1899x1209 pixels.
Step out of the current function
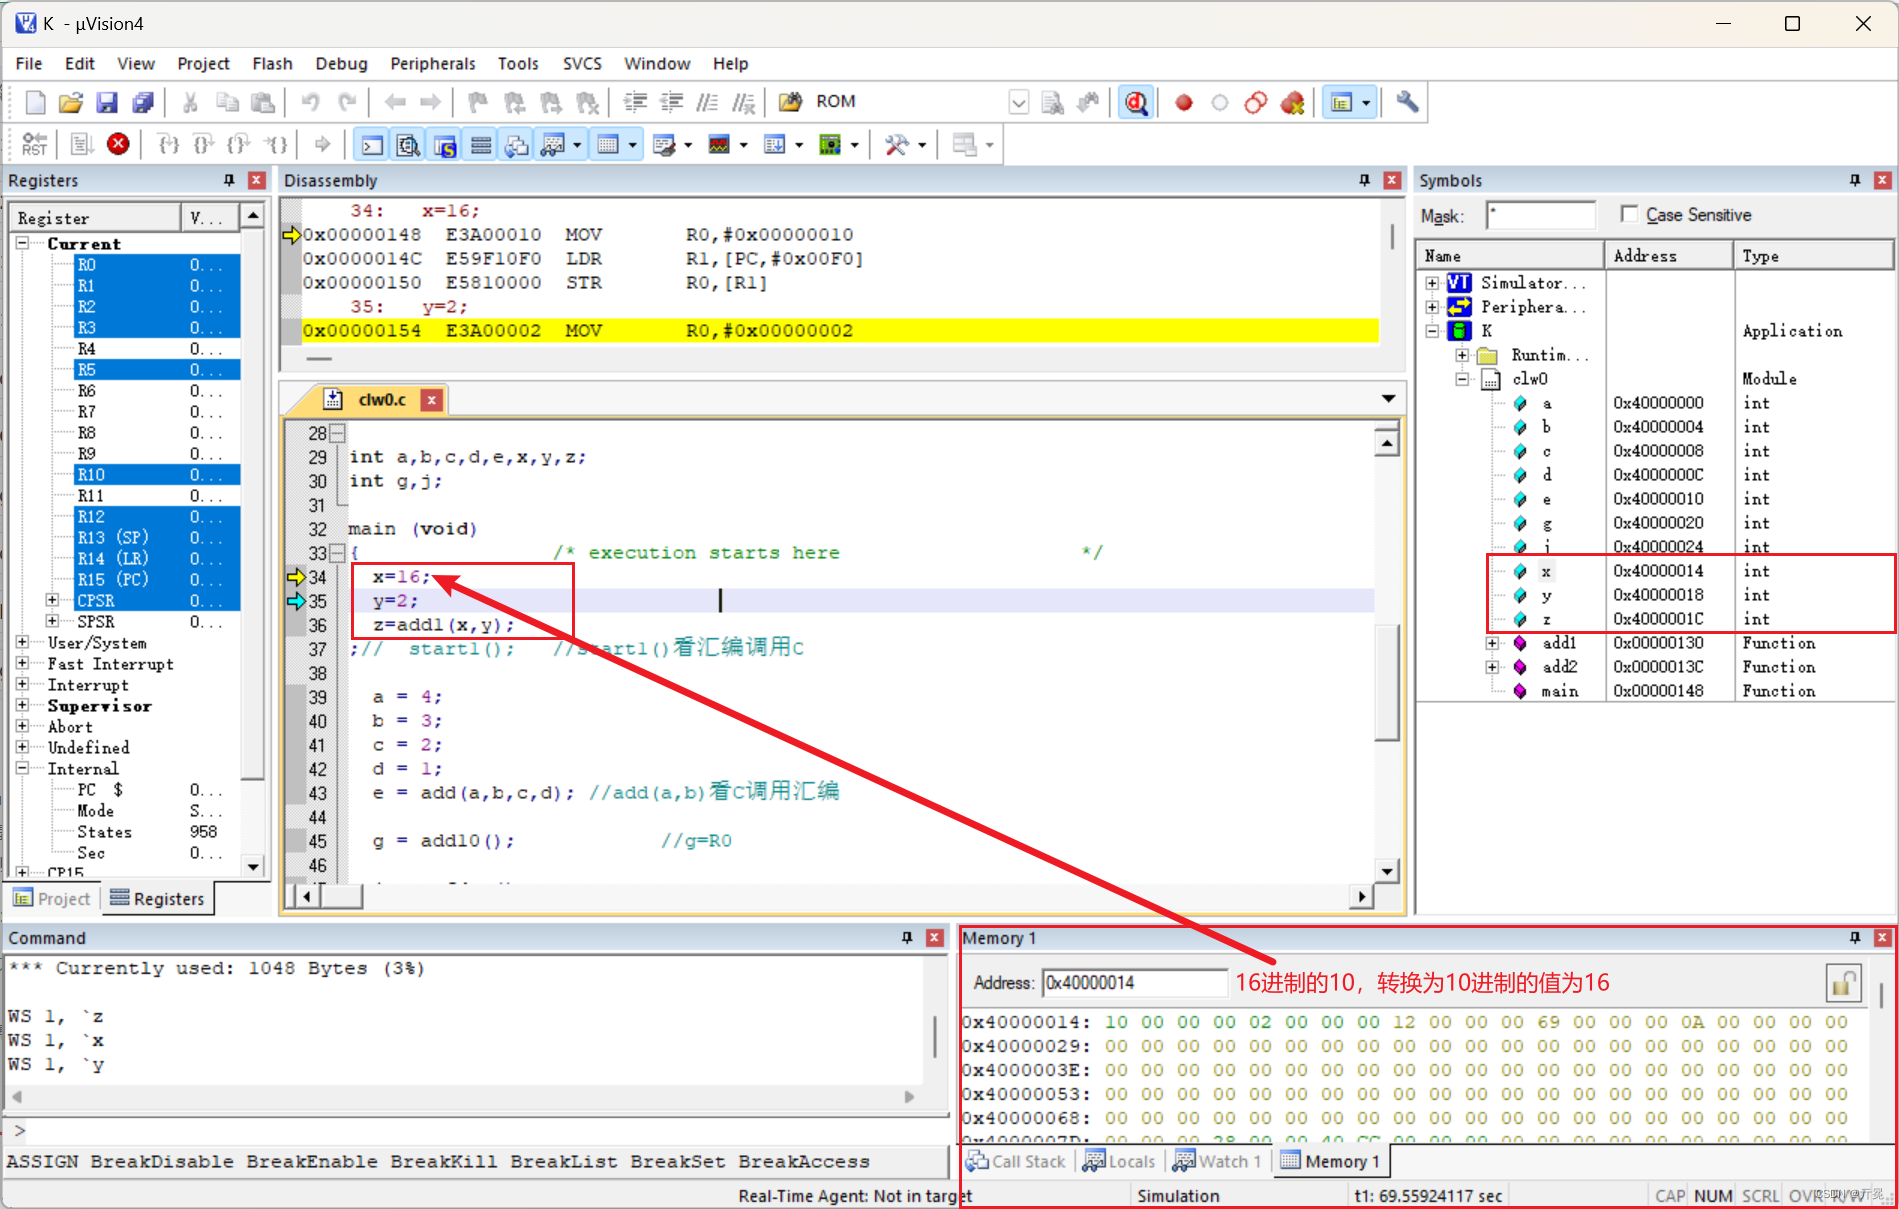(x=238, y=145)
